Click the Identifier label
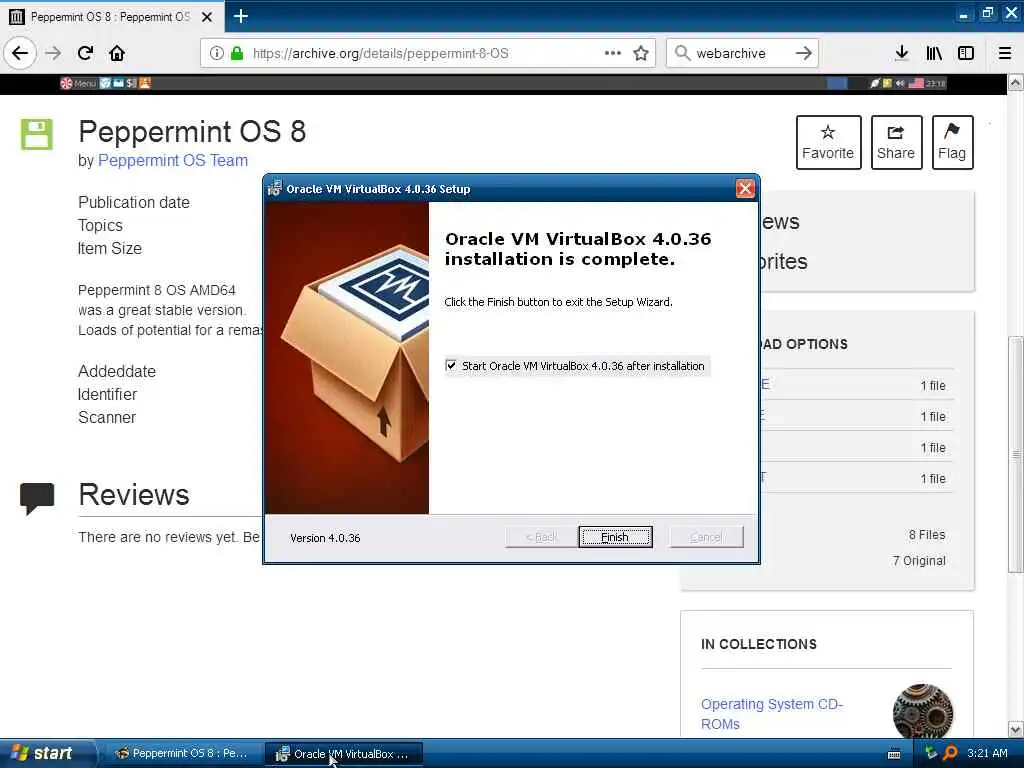Screen dimensions: 1024x768 click(x=107, y=394)
